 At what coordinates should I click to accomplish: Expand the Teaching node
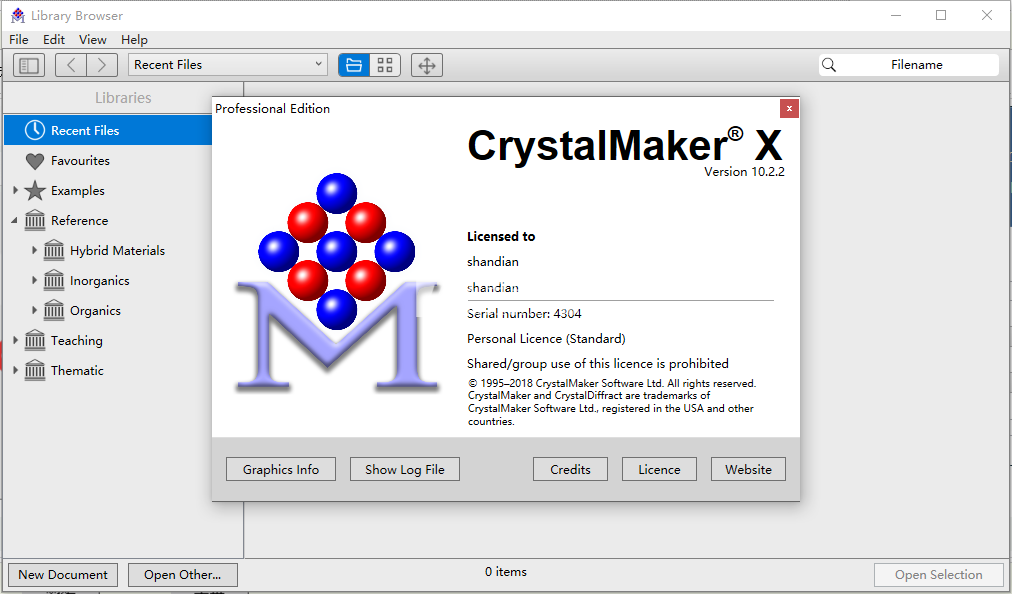coord(15,340)
